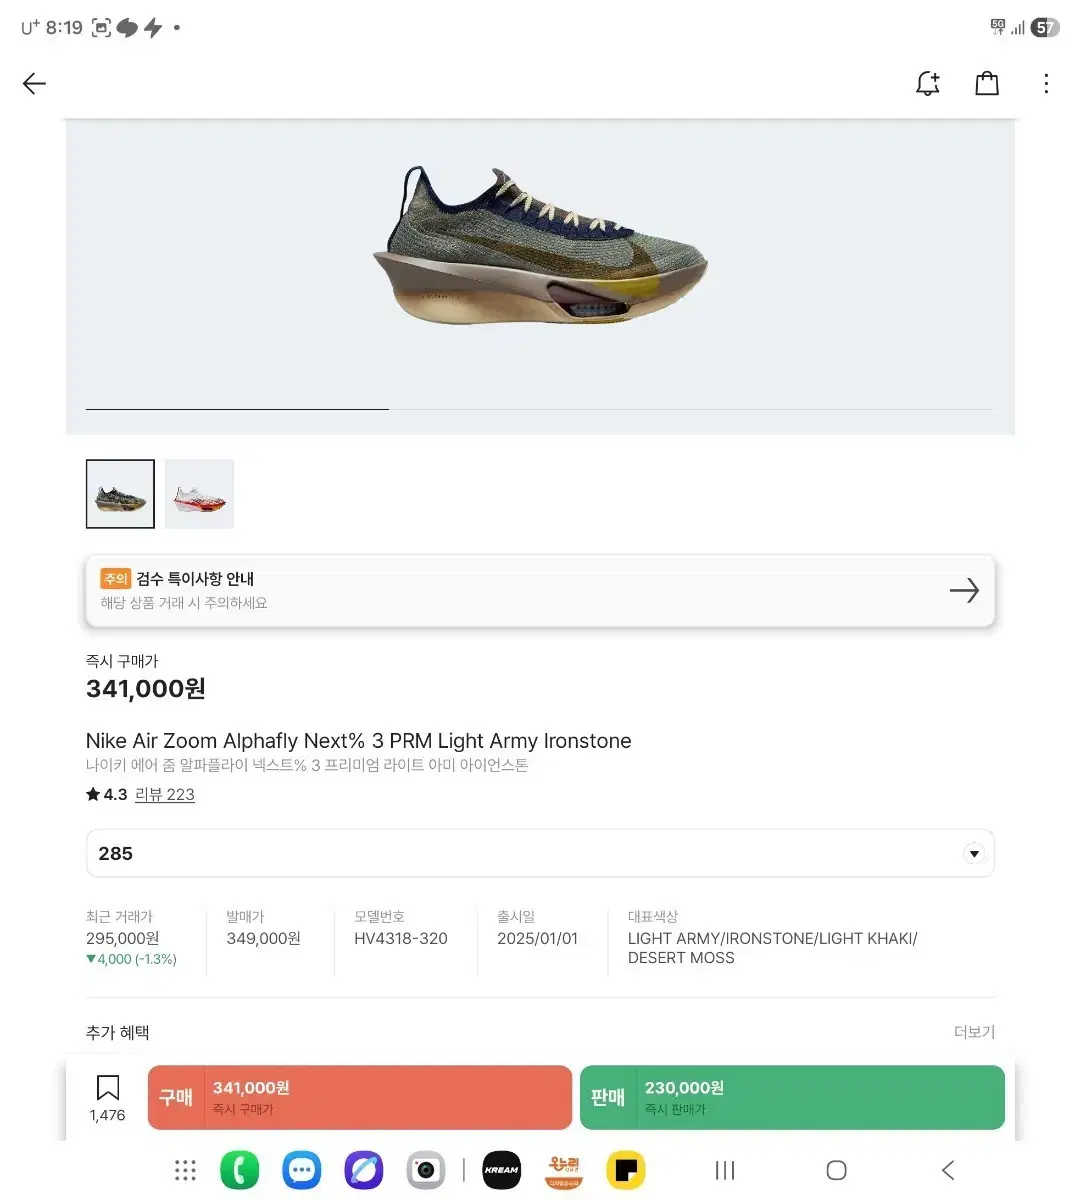The image size is (1081, 1200).
Task: Tap the bell notification alert icon
Action: [928, 84]
